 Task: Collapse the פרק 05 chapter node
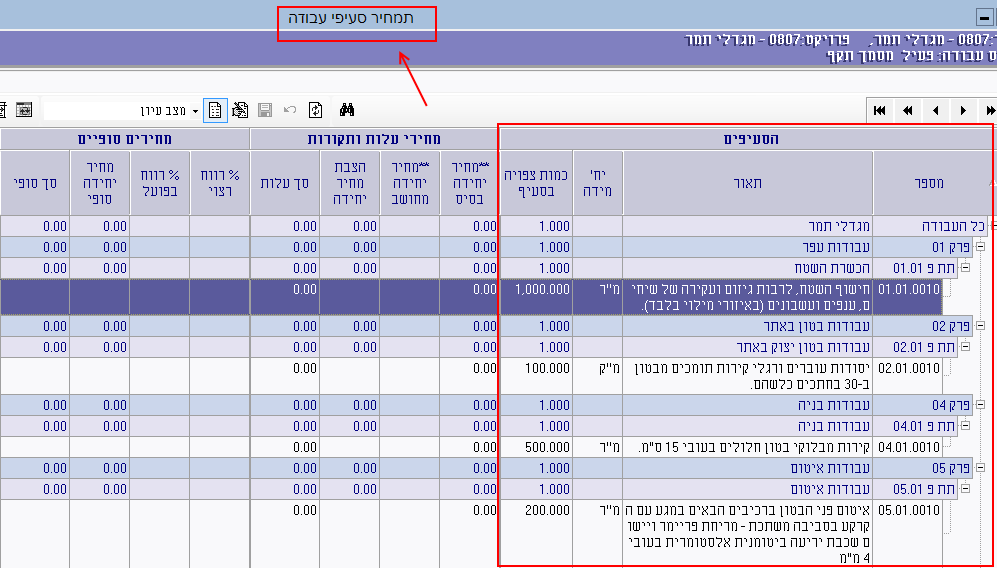[x=980, y=468]
